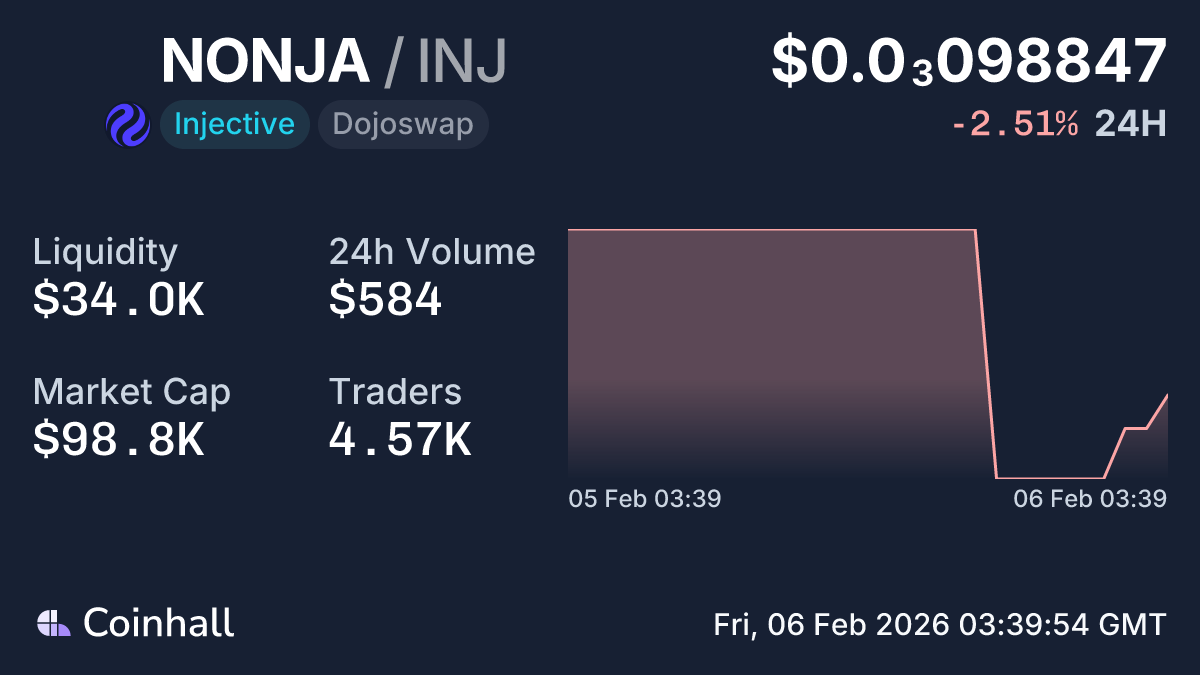Click the 05 Feb 03:39 axis label
Screen dimensions: 1200x675
pos(644,498)
